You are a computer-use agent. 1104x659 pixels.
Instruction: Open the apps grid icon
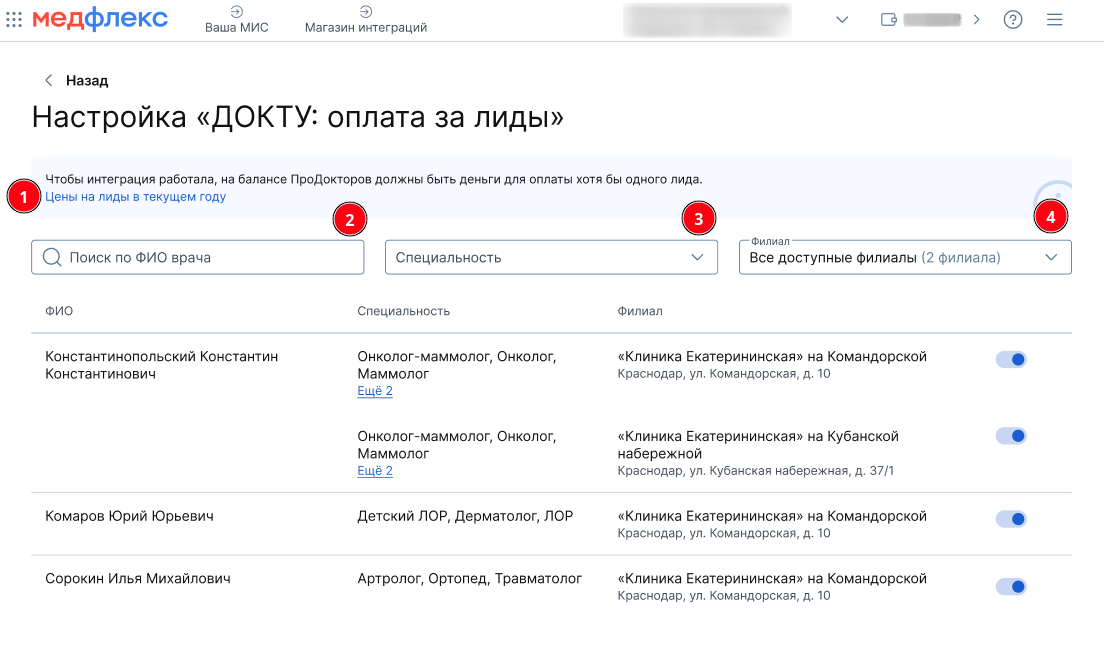(14, 19)
